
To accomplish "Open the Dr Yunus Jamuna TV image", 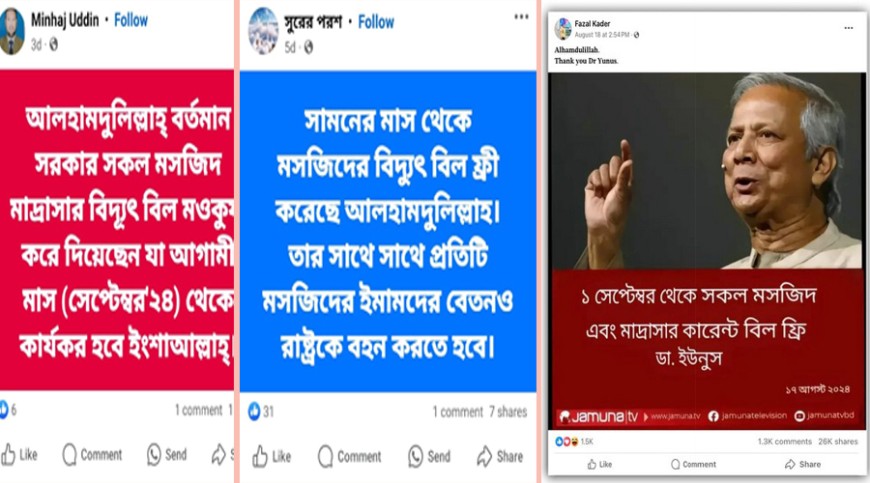I will [x=707, y=251].
